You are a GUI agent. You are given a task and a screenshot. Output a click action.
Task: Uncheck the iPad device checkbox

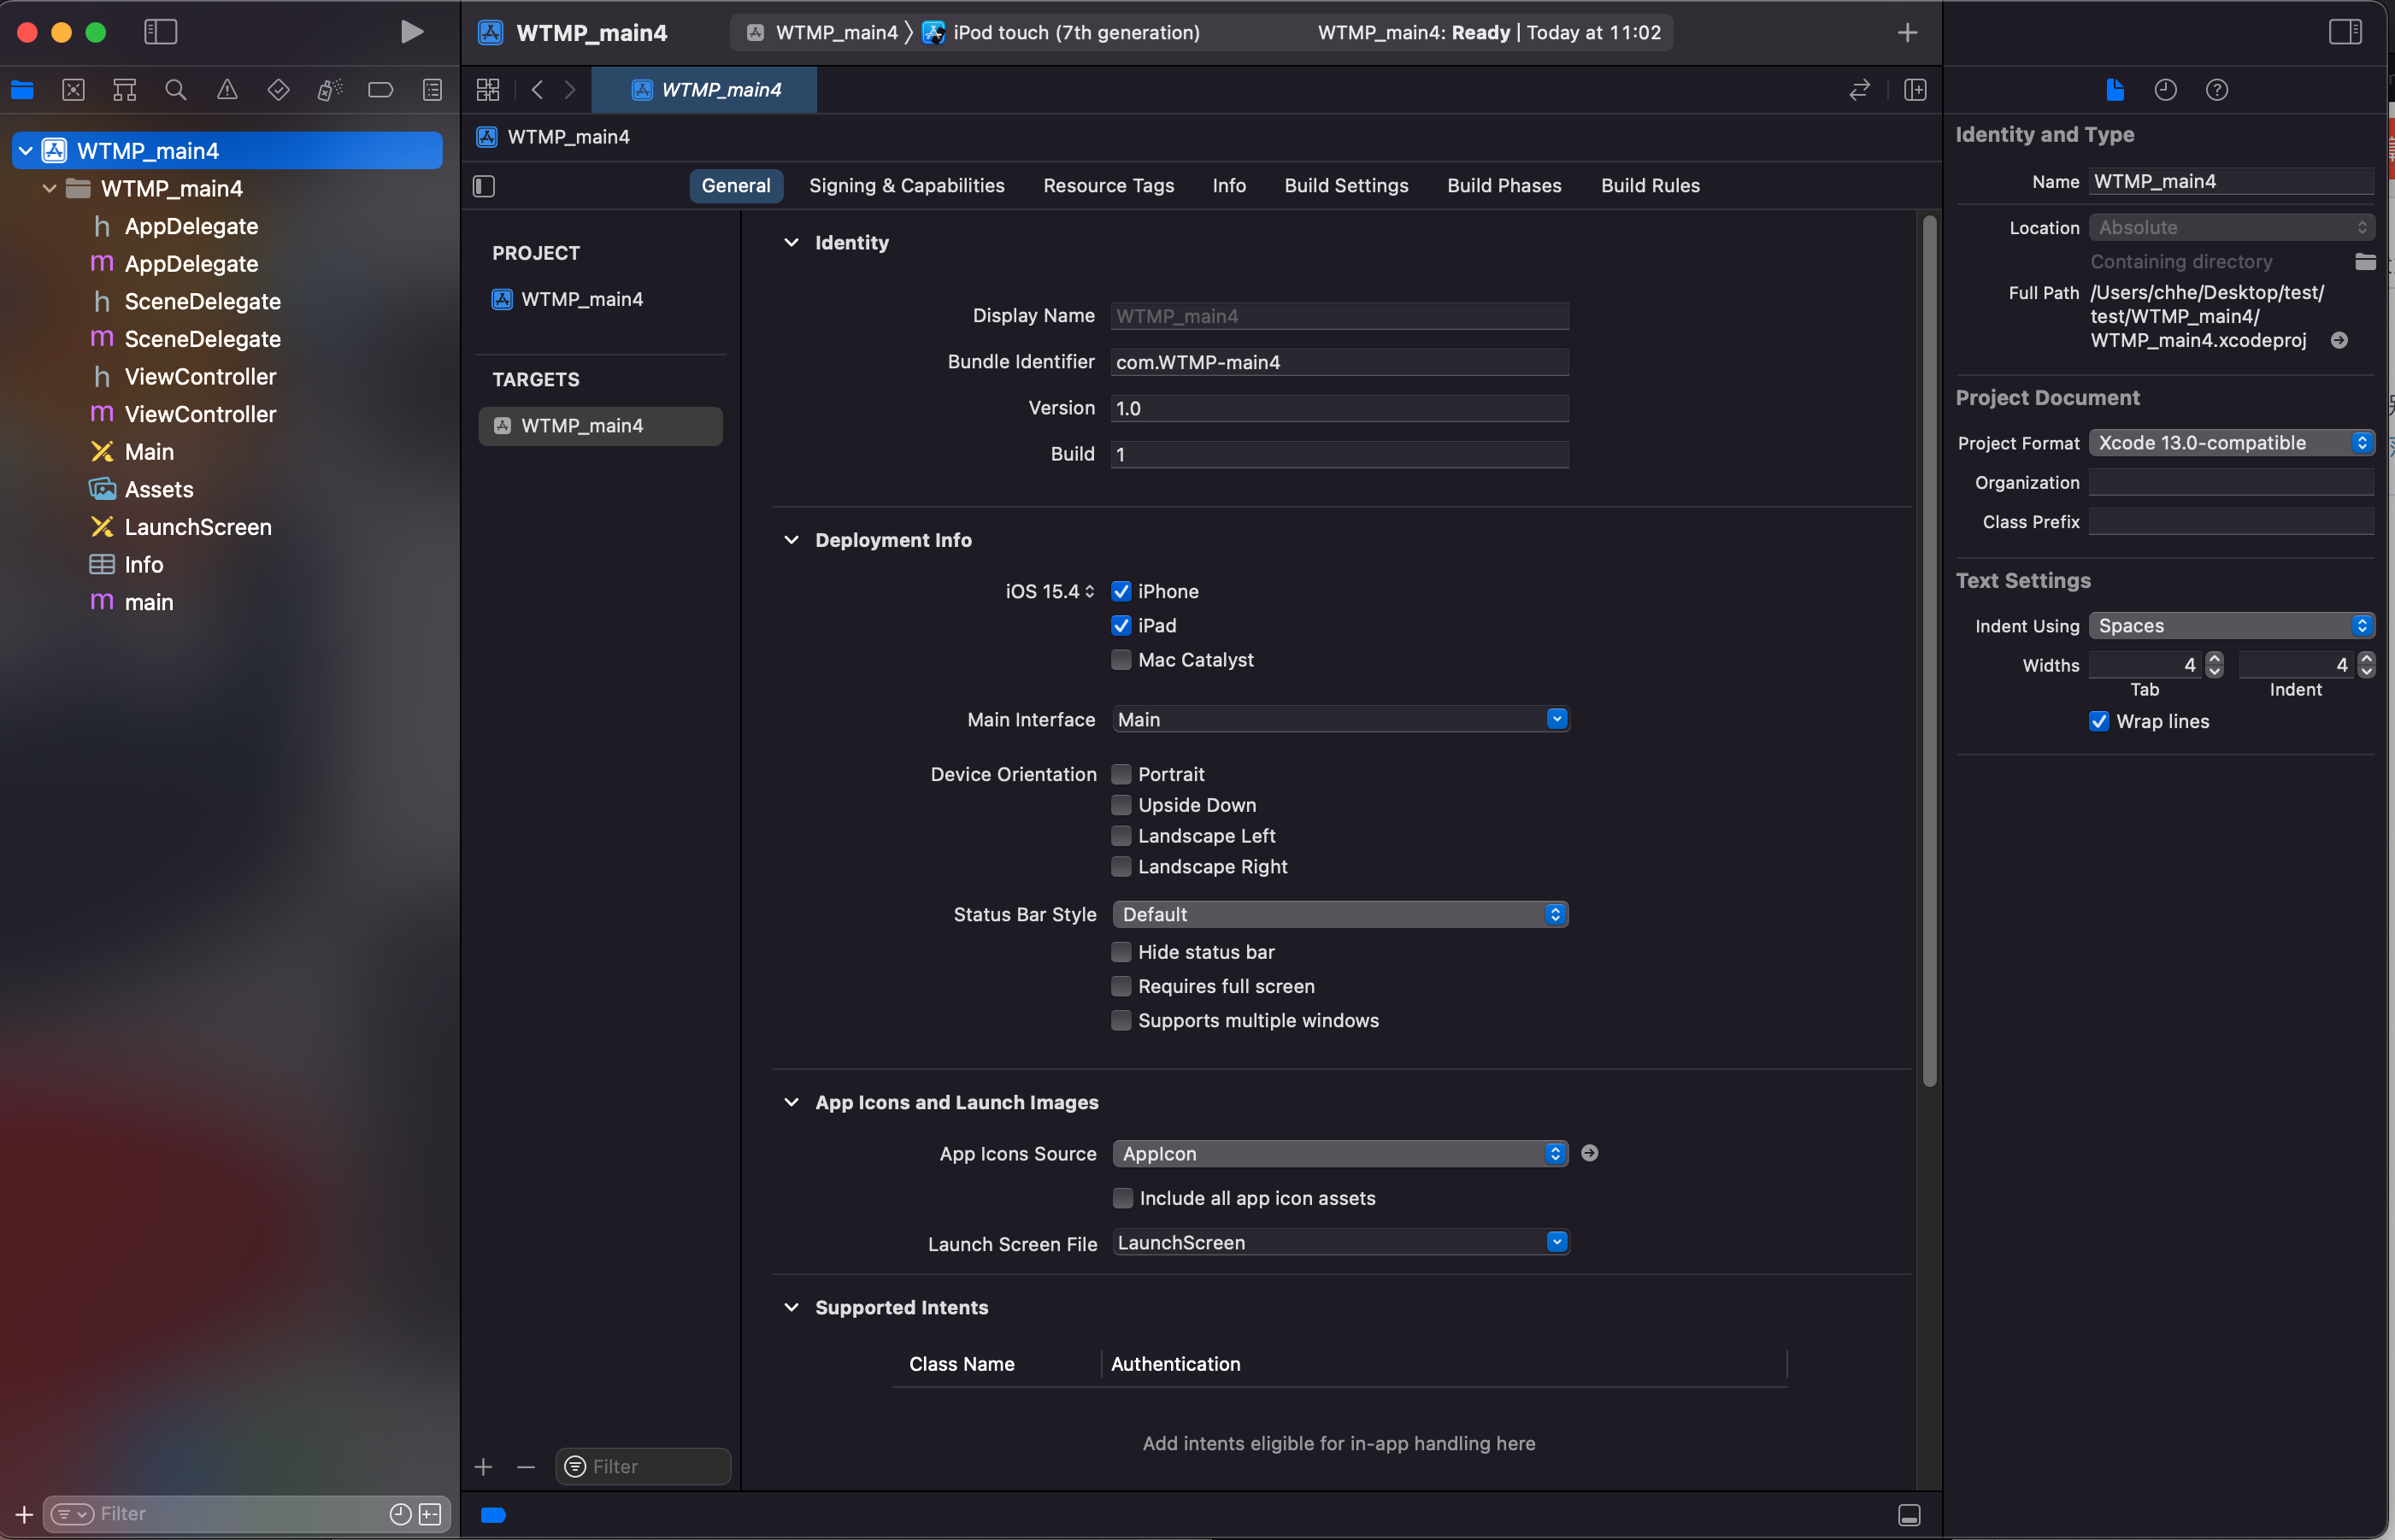tap(1121, 625)
